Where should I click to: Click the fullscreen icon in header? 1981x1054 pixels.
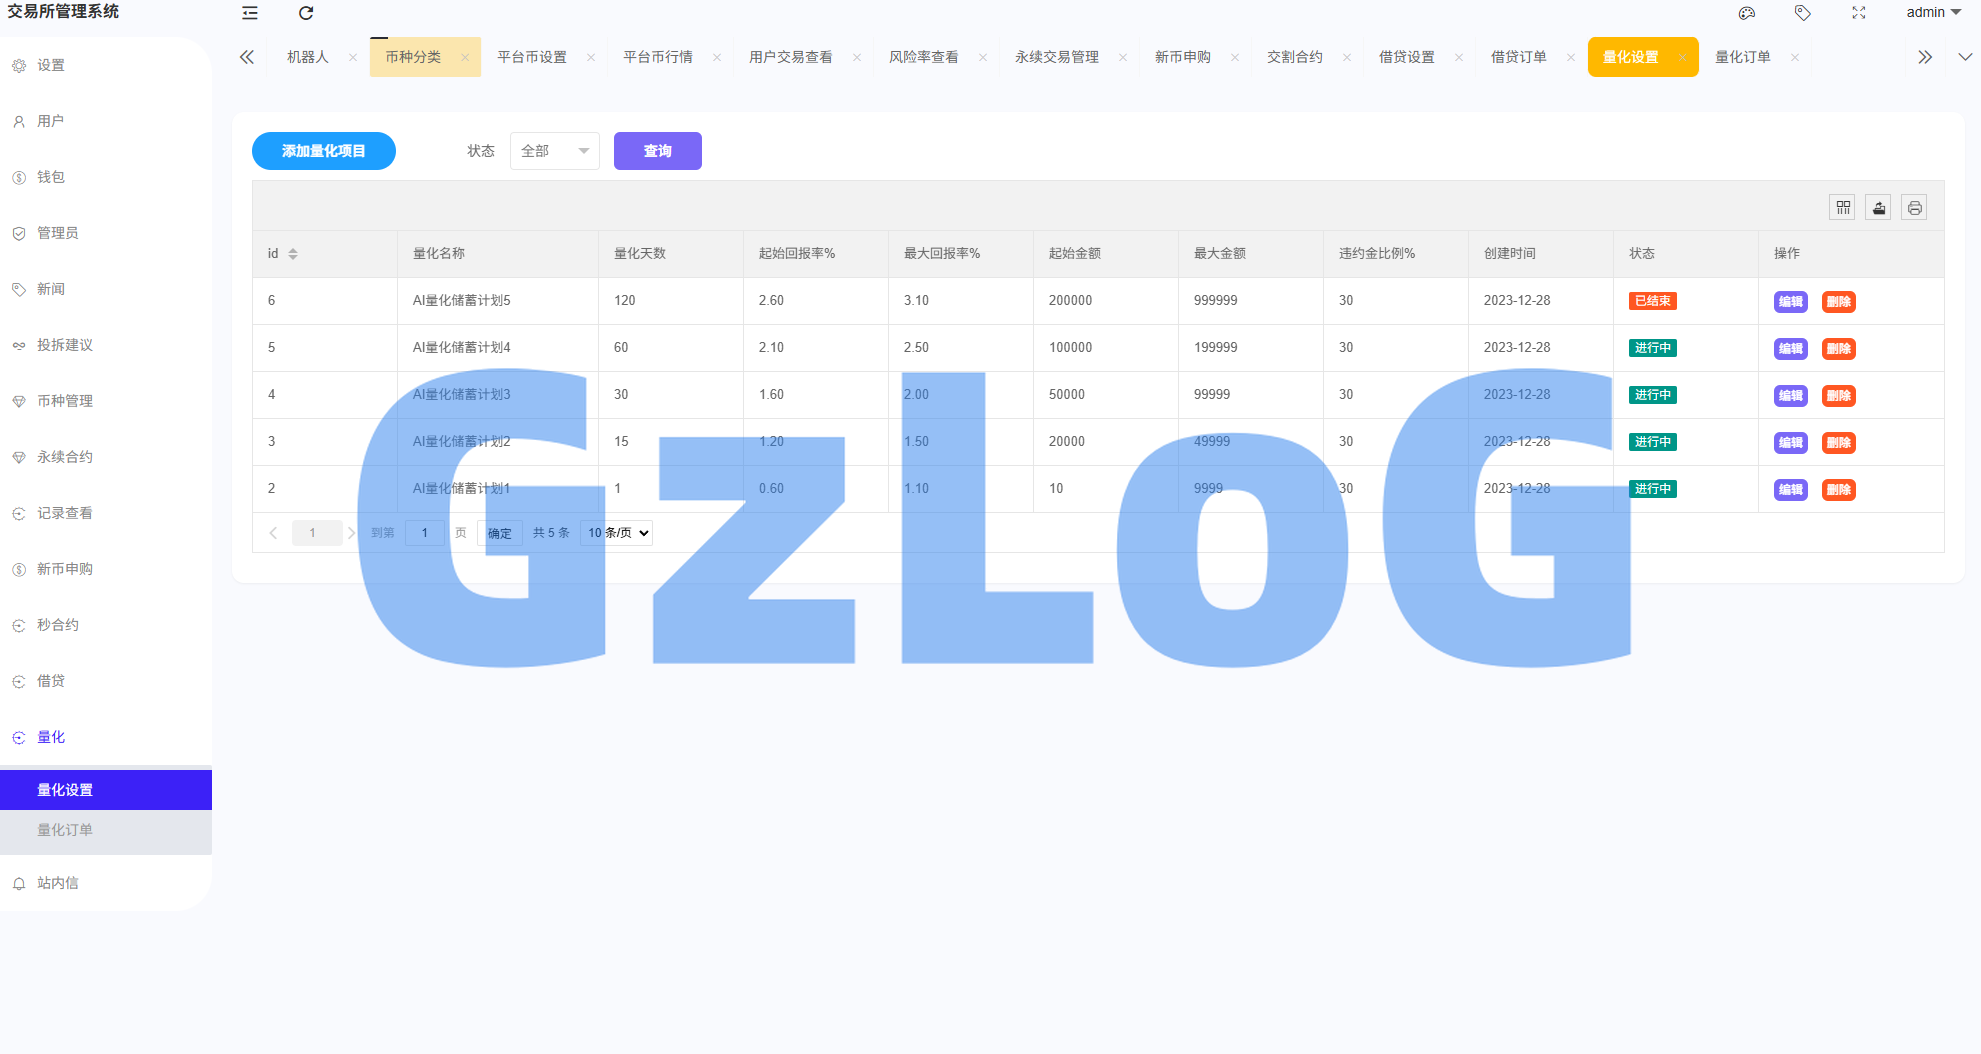point(1859,13)
